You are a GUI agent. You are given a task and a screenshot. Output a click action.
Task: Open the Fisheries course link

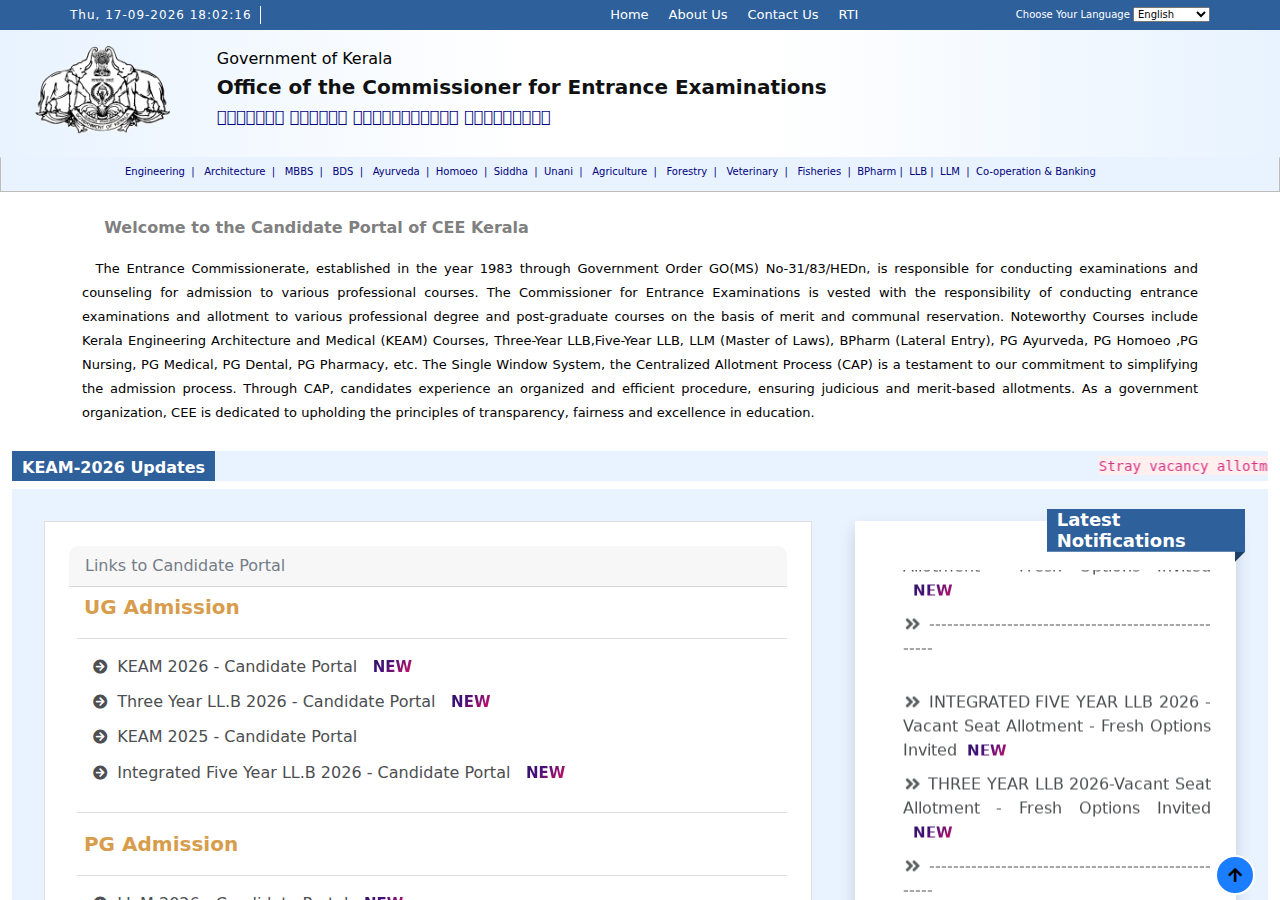(x=819, y=172)
